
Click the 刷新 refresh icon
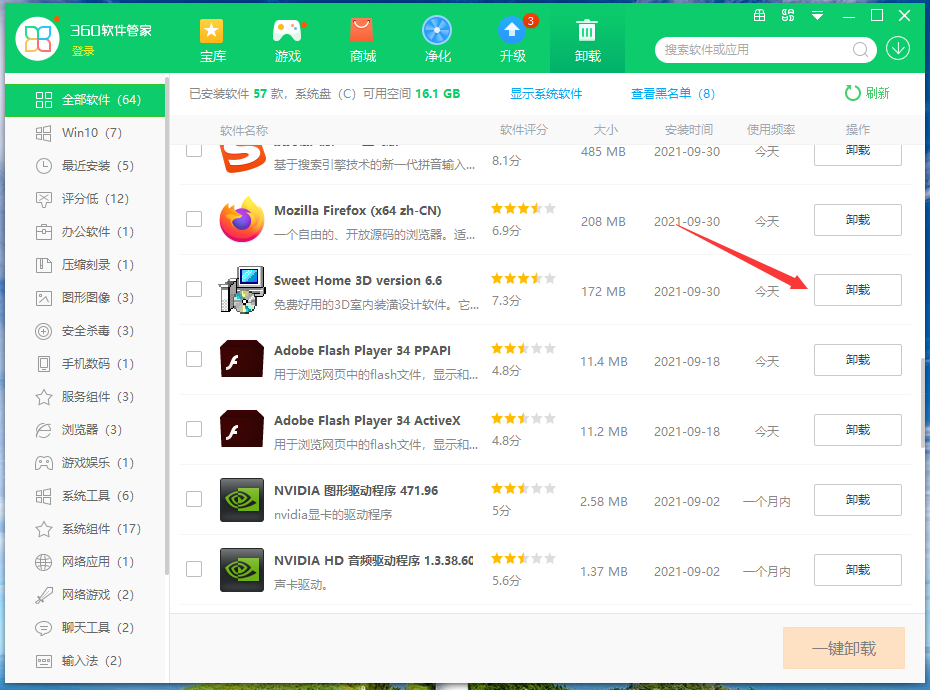[x=852, y=93]
